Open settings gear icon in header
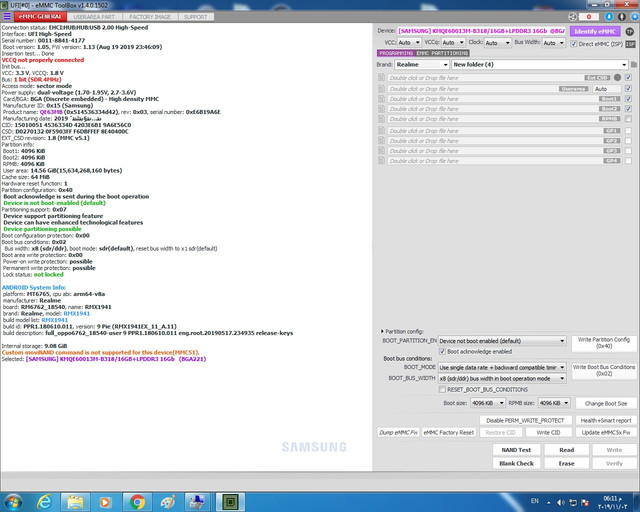 pyautogui.click(x=635, y=16)
